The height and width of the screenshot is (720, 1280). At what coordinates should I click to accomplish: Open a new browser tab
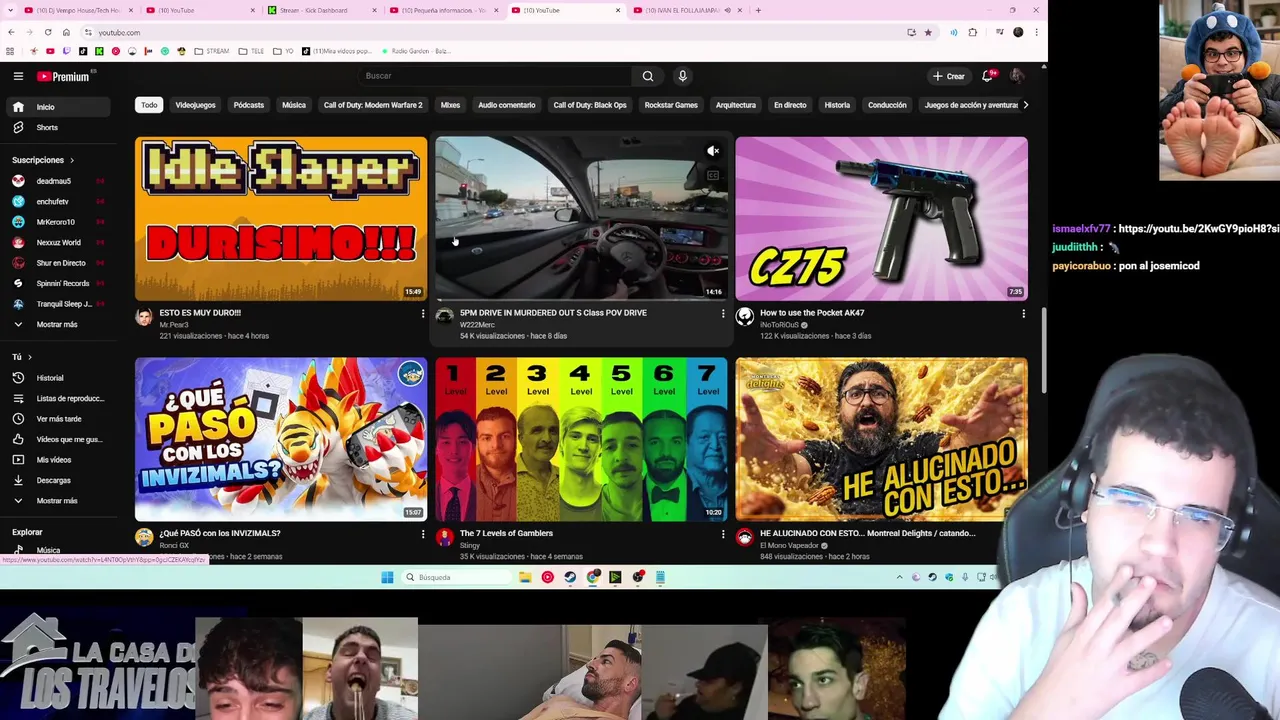click(x=758, y=10)
